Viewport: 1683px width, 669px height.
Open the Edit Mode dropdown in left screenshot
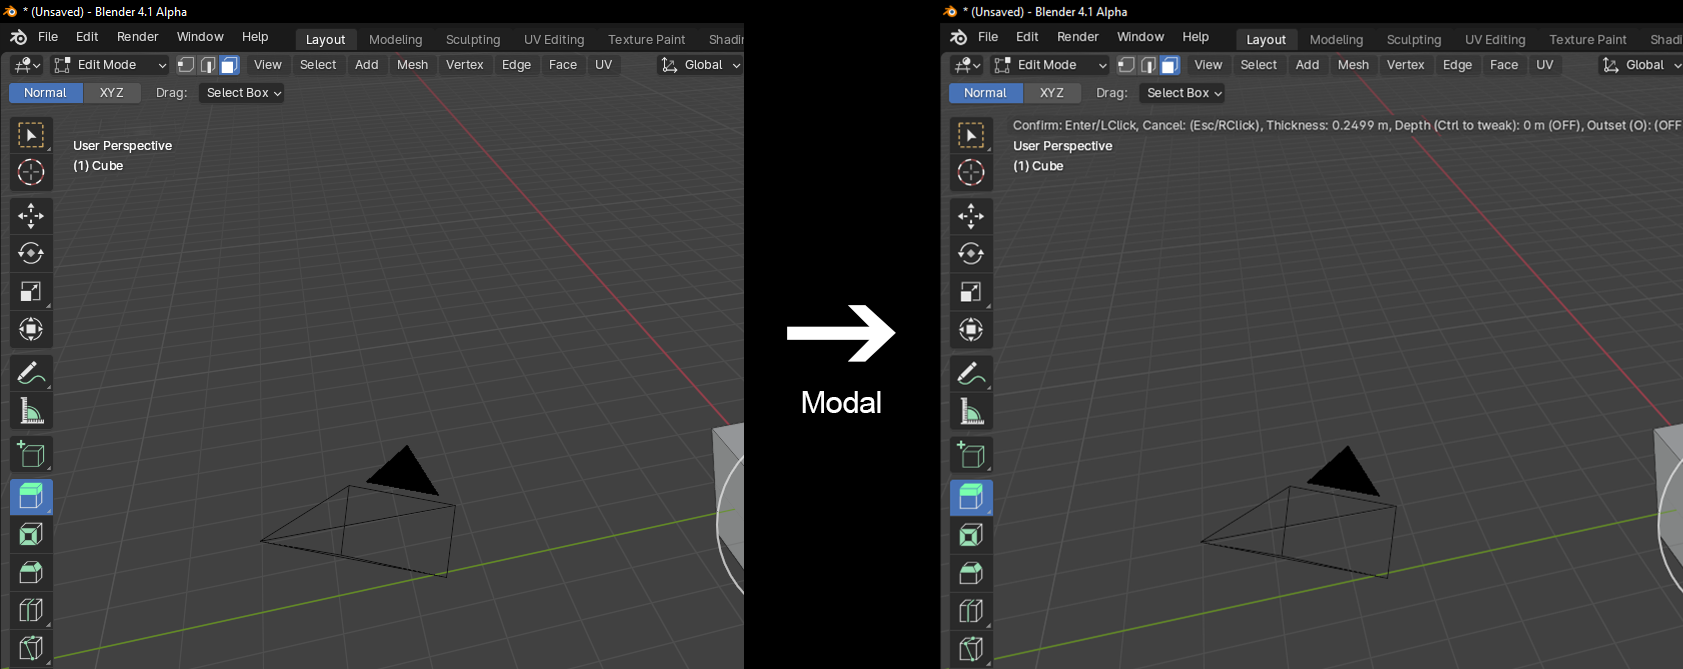(110, 65)
